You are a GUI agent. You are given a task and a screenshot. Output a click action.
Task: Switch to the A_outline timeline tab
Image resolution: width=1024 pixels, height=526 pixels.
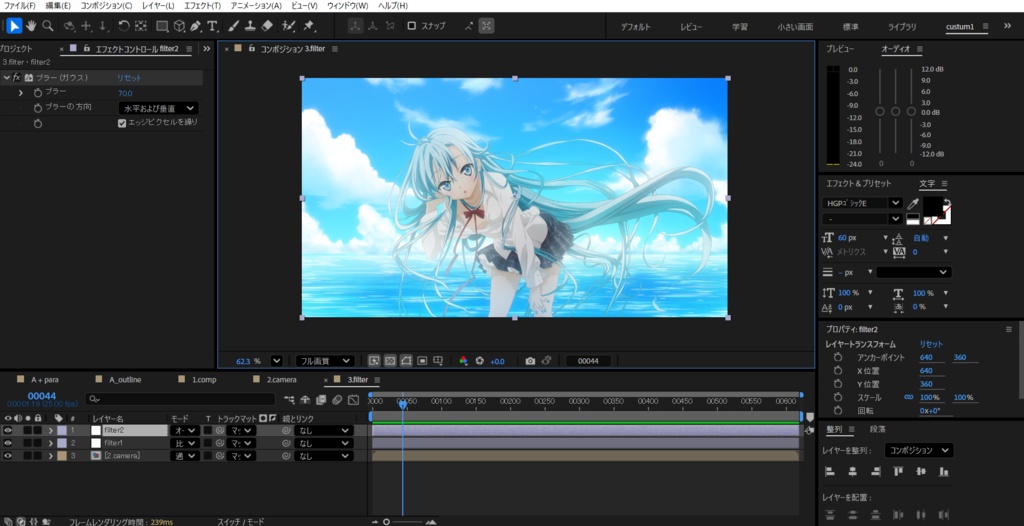pyautogui.click(x=125, y=380)
